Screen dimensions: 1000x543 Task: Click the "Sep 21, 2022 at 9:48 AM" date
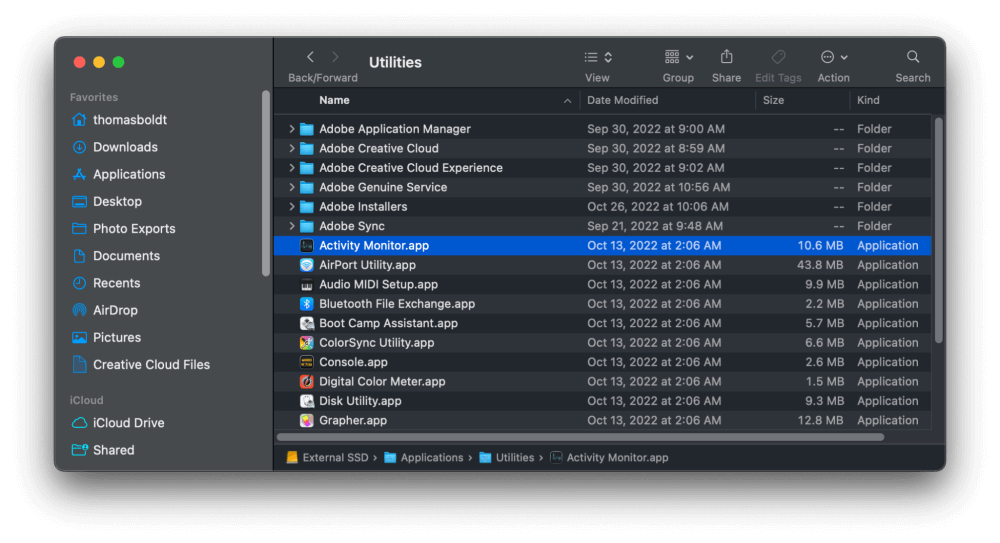[655, 226]
